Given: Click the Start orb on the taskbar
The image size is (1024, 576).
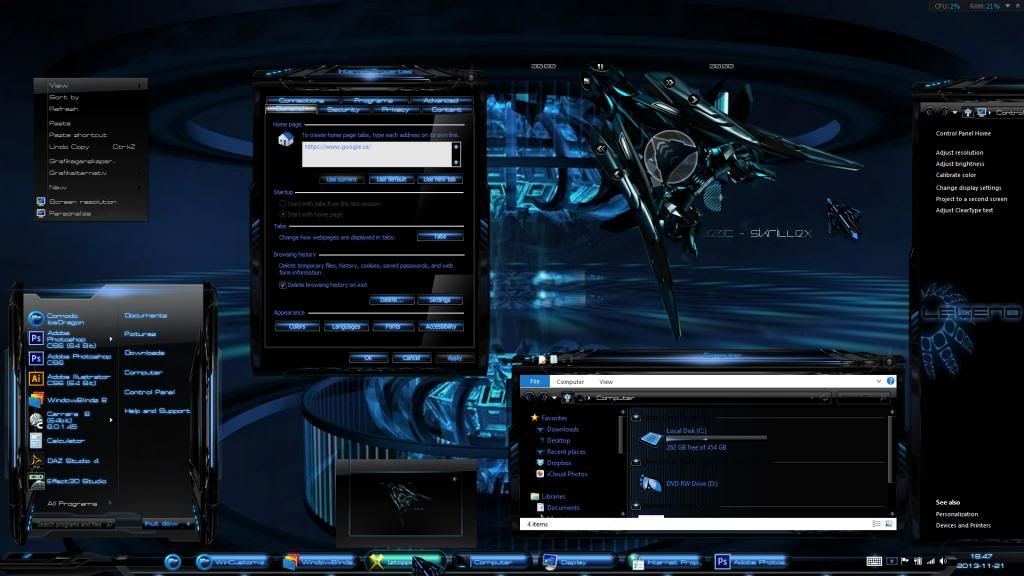Looking at the screenshot, I should click(172, 561).
